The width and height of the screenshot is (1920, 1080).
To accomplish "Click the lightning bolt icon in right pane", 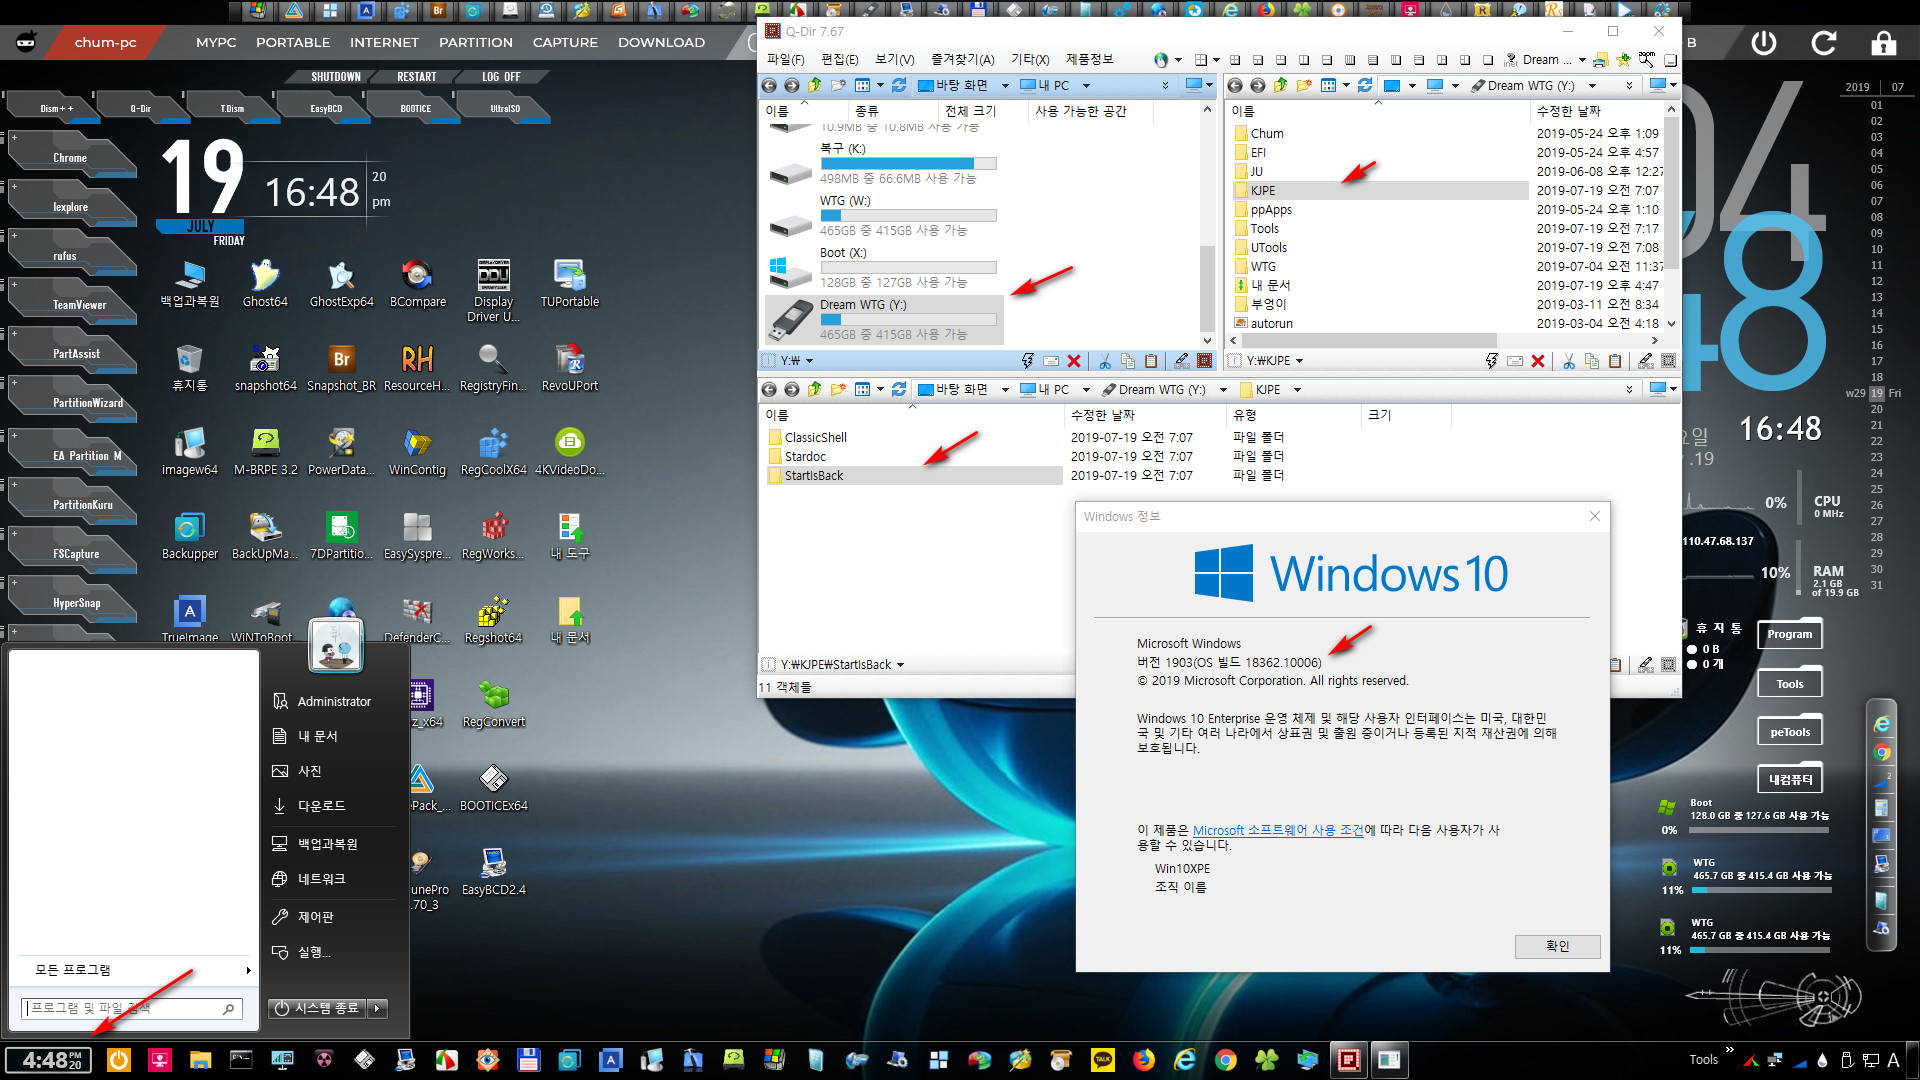I will pyautogui.click(x=1492, y=361).
